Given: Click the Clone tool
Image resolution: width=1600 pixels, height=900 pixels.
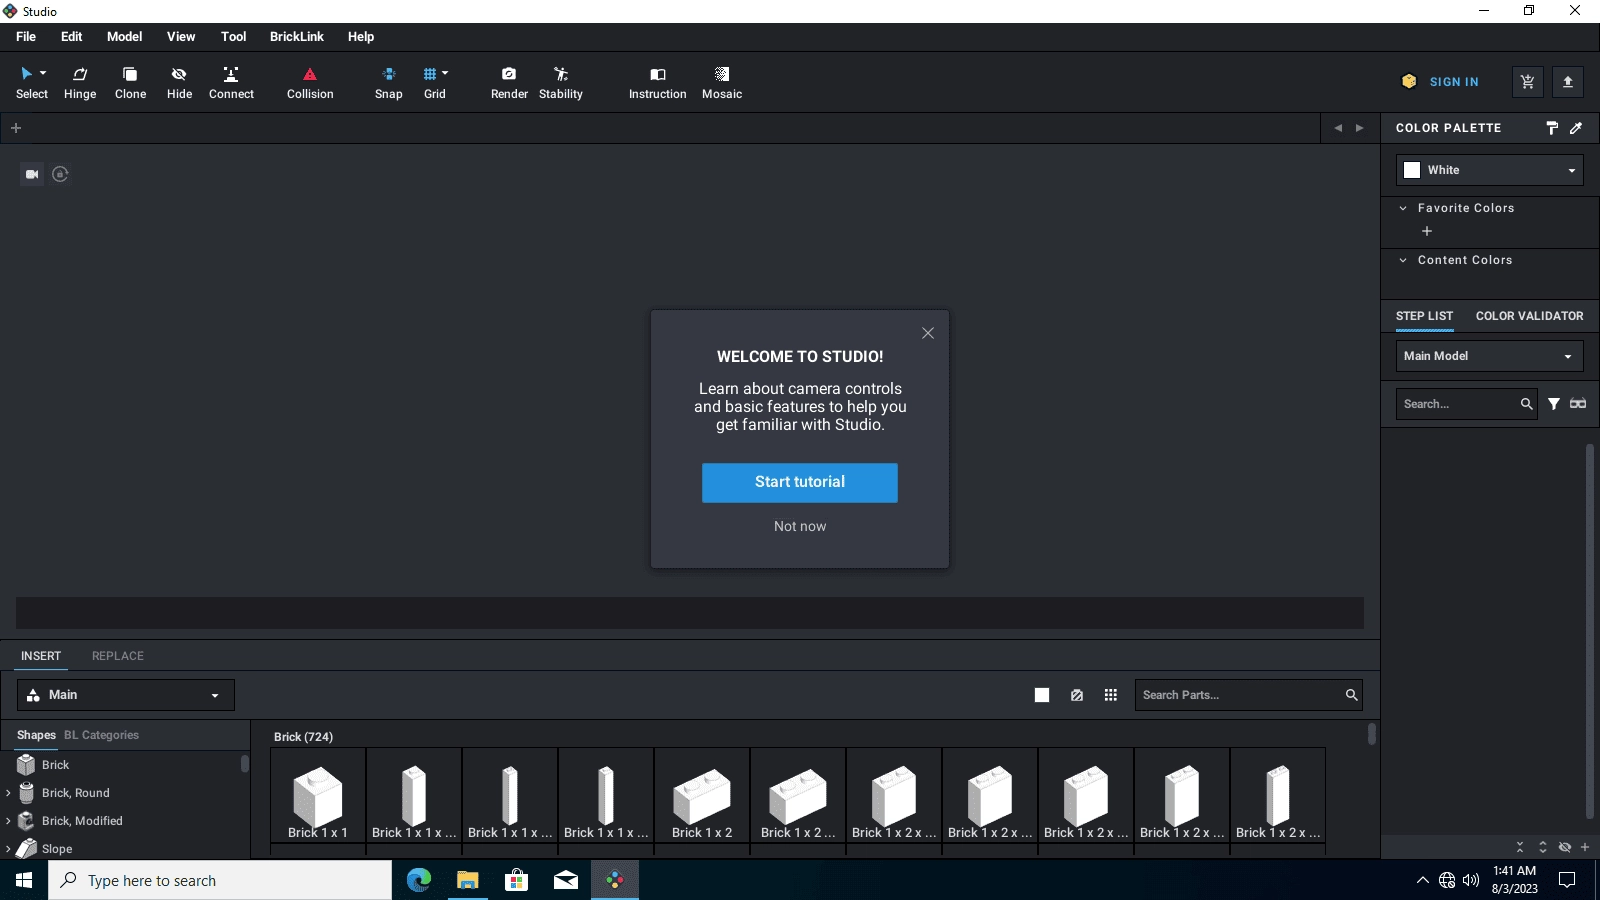Looking at the screenshot, I should coord(130,83).
